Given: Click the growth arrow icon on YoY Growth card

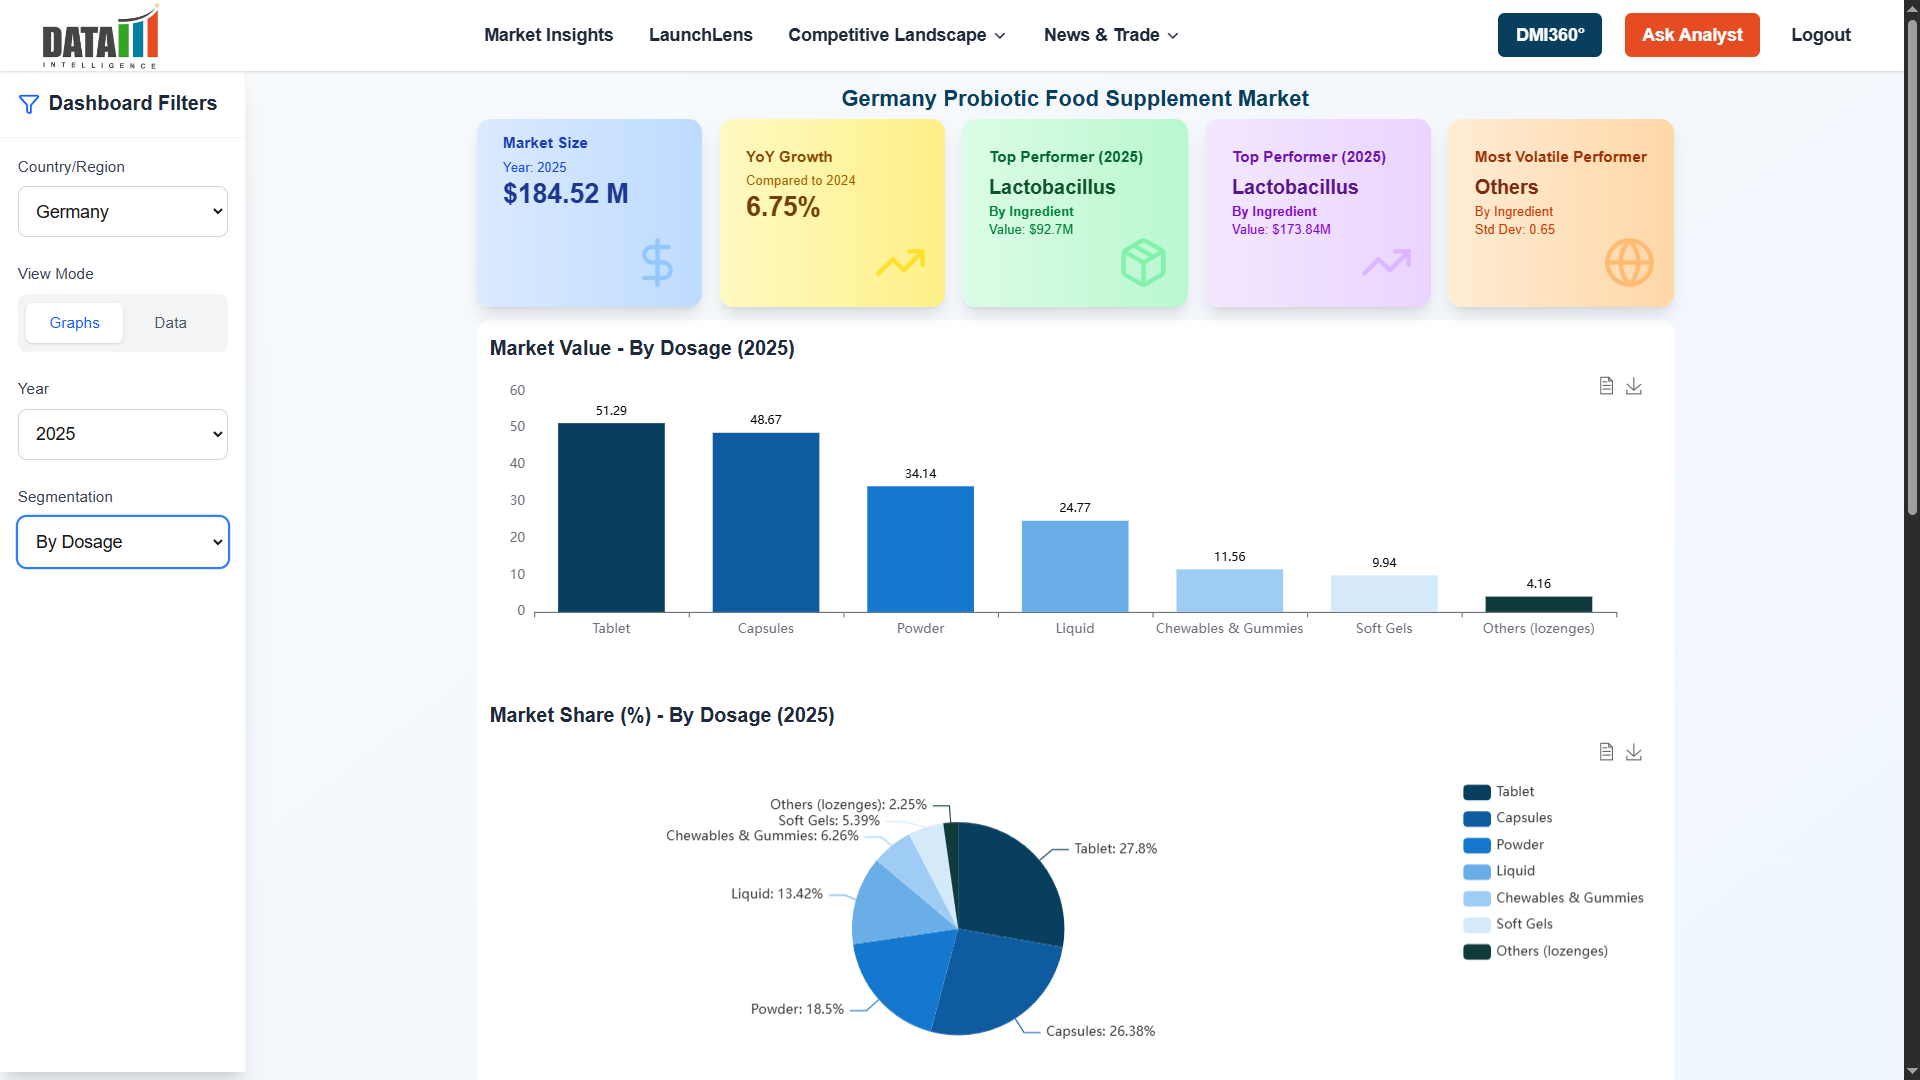Looking at the screenshot, I should click(900, 263).
